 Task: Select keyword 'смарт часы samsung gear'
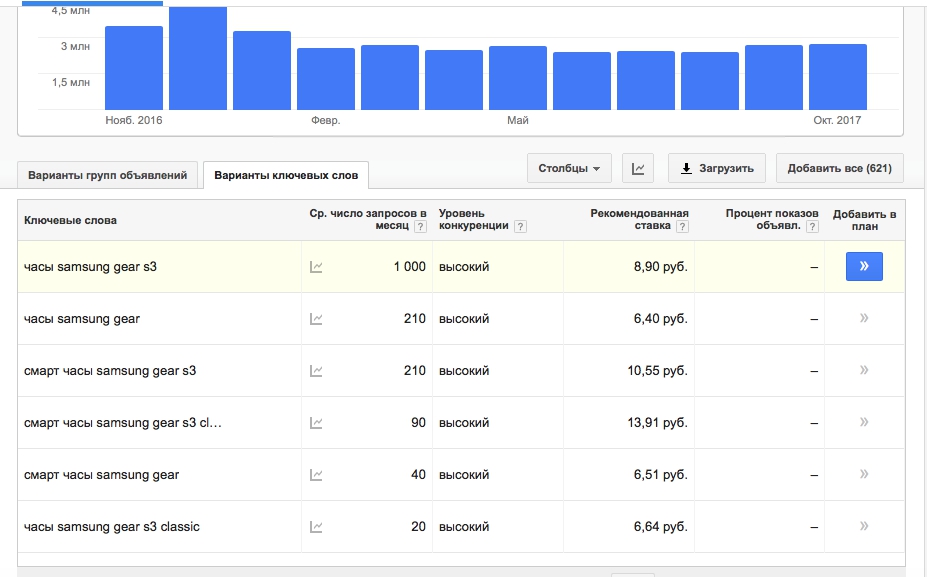[101, 475]
